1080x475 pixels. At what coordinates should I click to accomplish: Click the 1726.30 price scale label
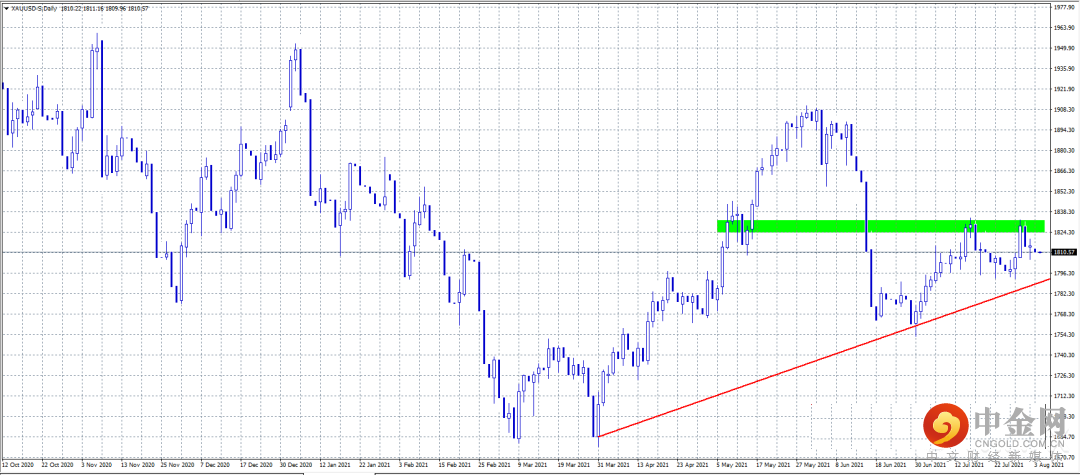click(1064, 375)
